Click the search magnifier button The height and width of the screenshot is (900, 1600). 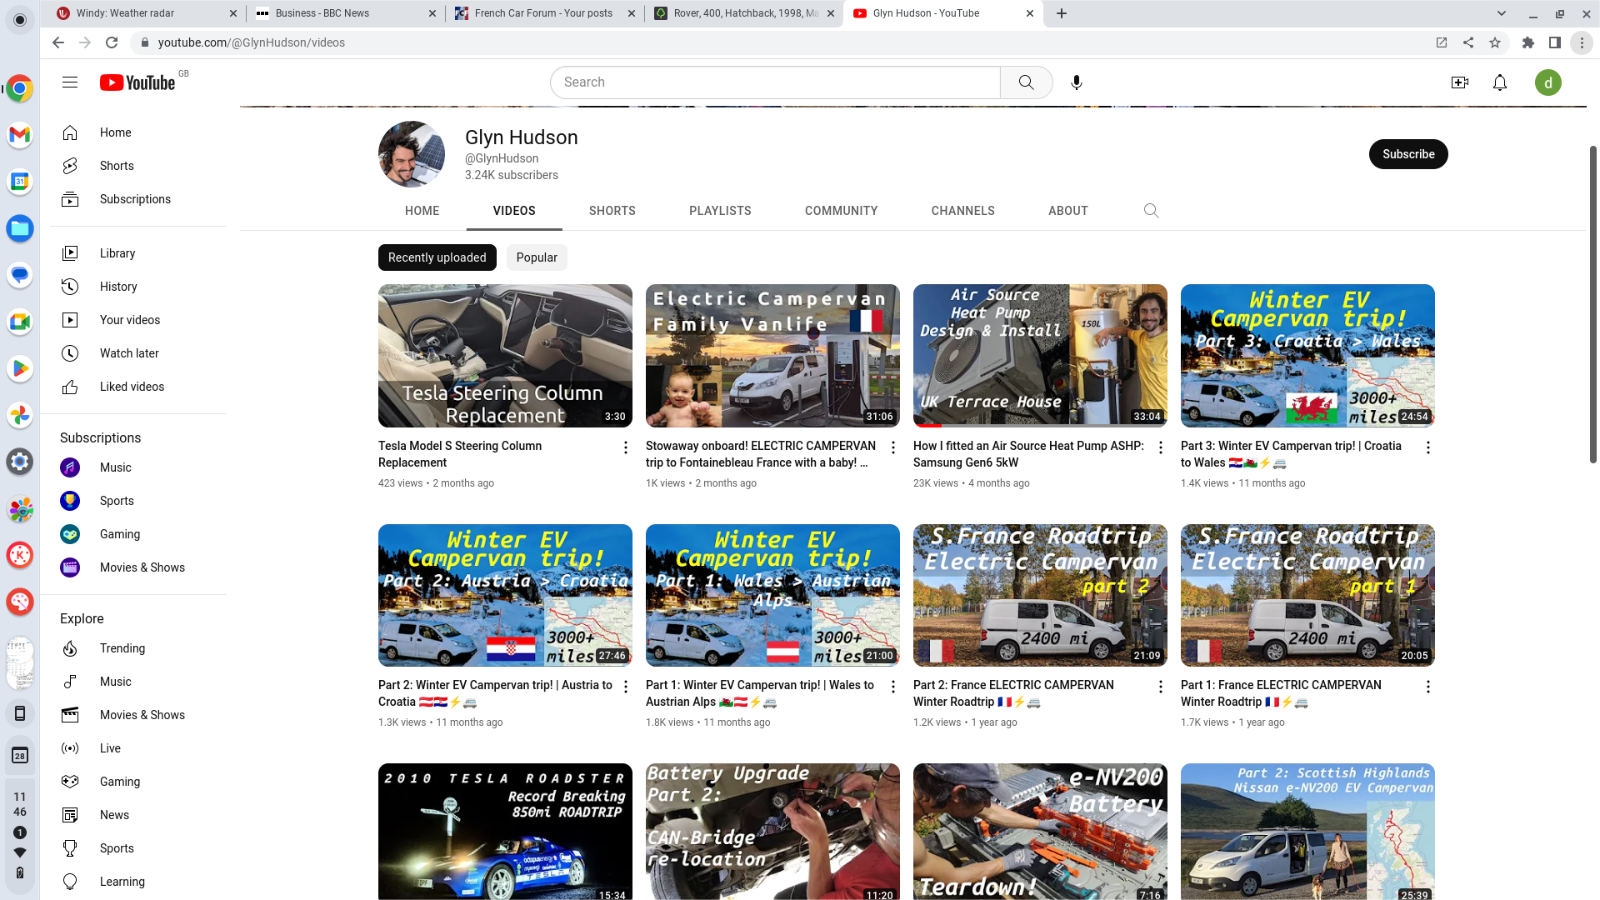1026,82
